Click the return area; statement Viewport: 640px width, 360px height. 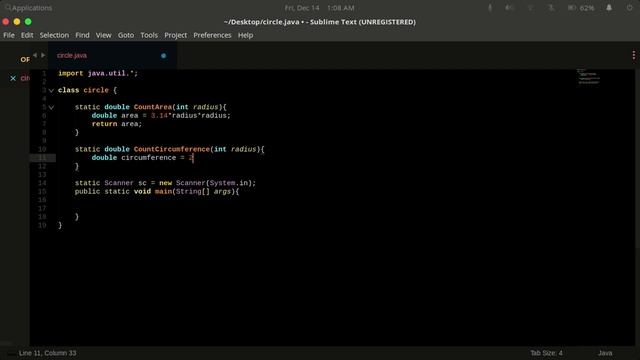click(117, 124)
